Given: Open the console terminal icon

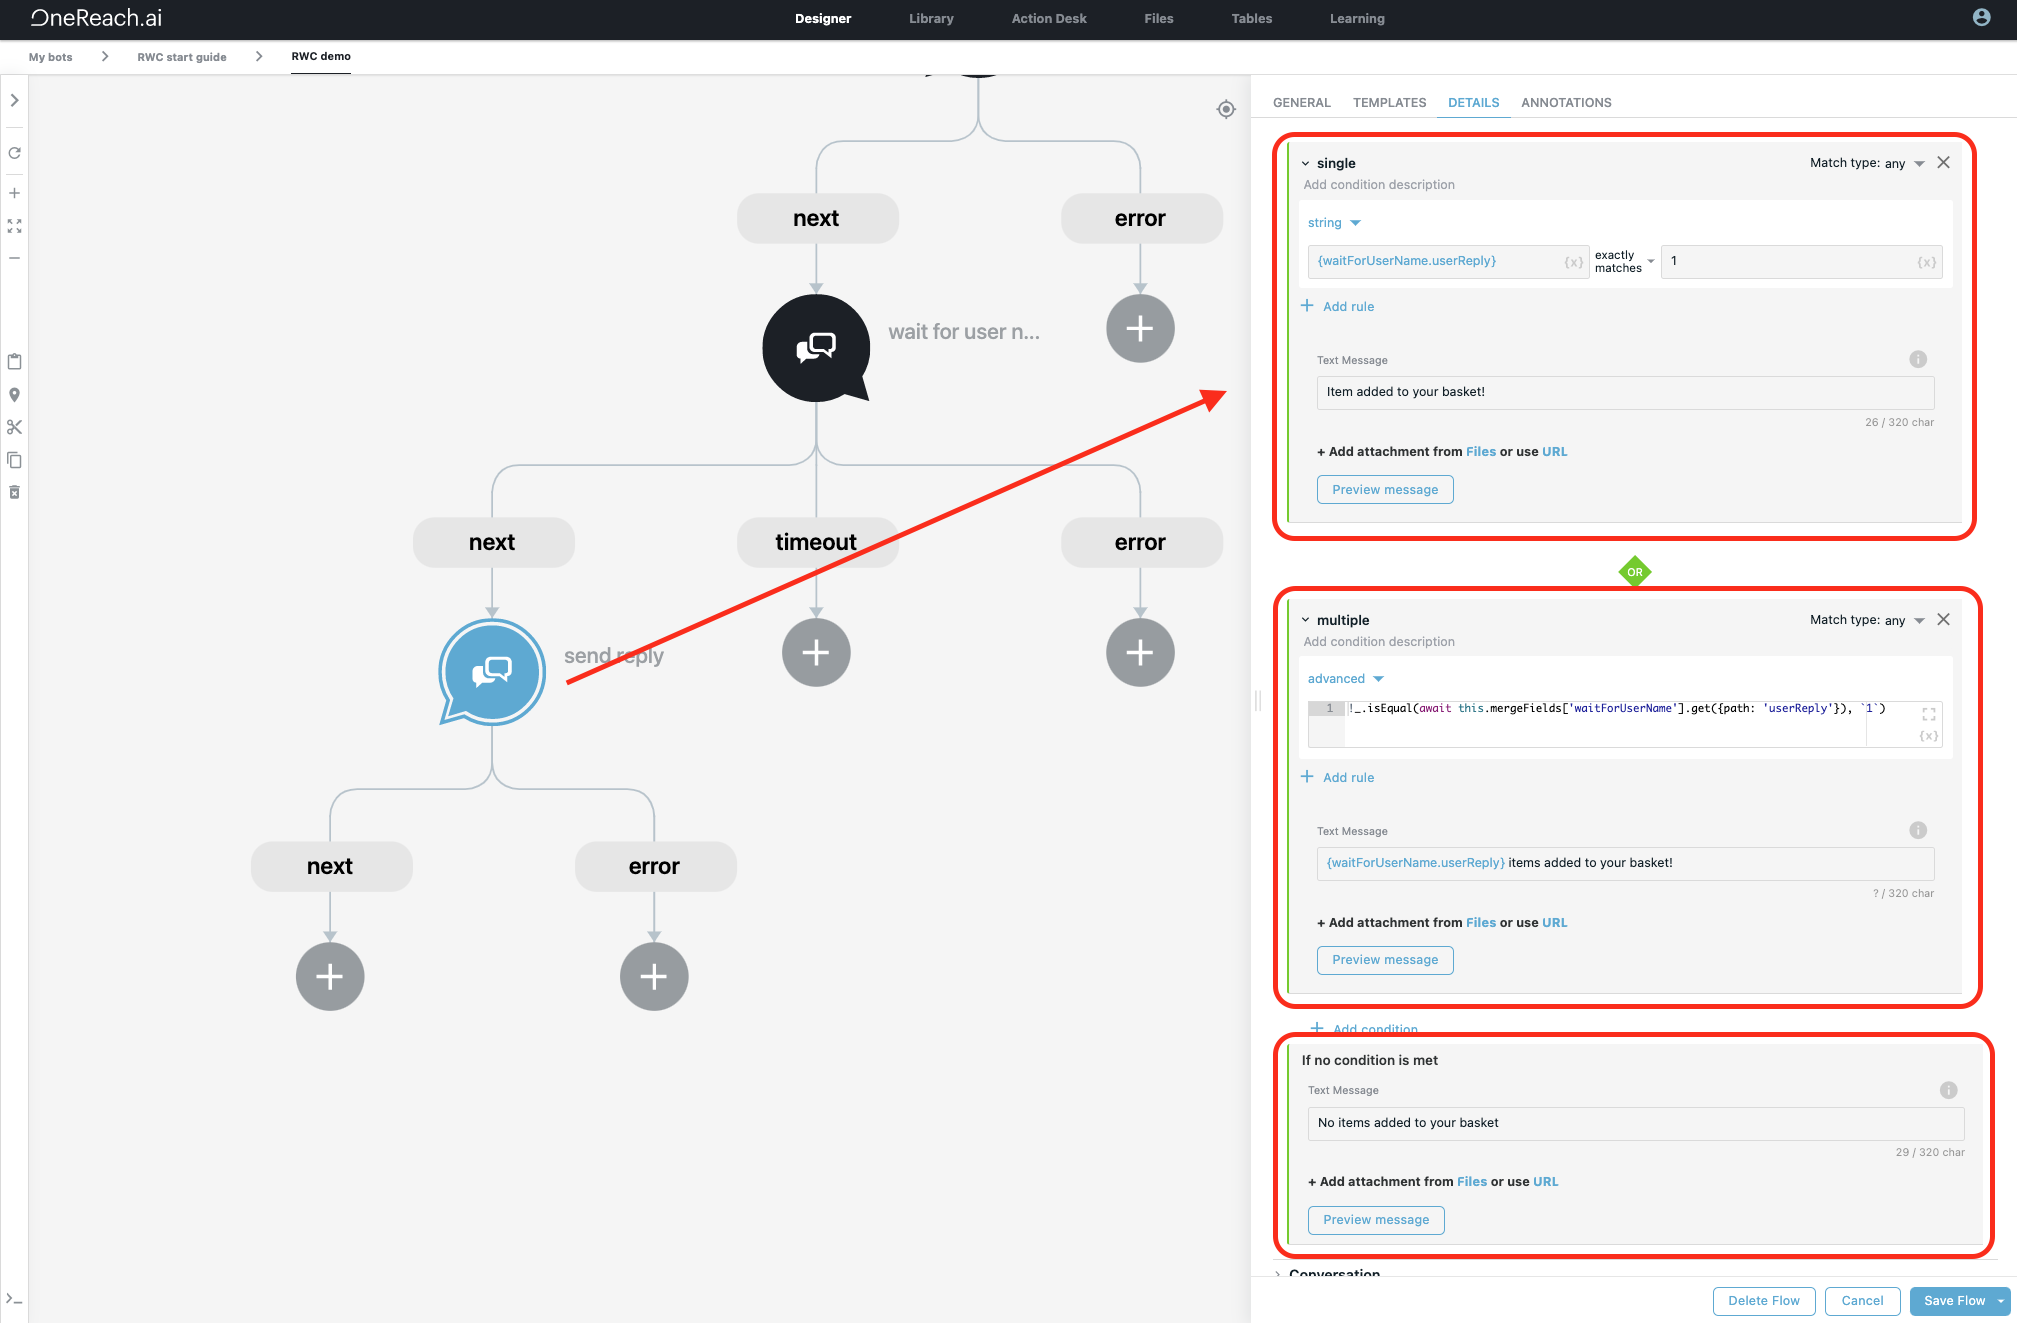Looking at the screenshot, I should (x=14, y=1299).
